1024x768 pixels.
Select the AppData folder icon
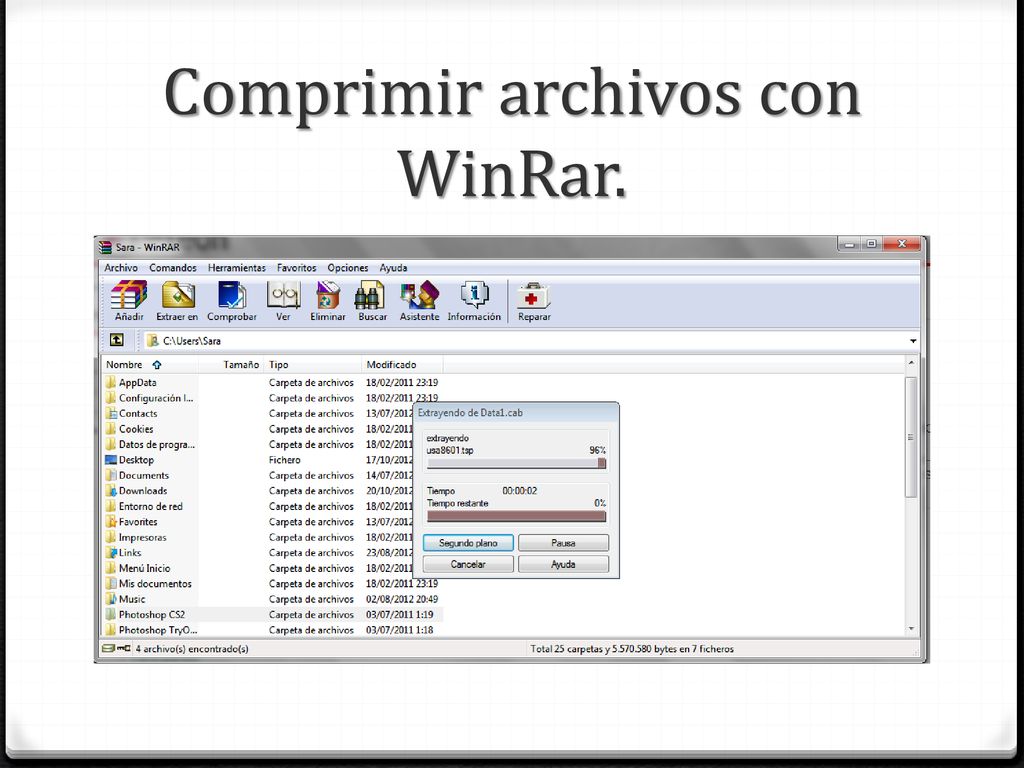click(110, 382)
